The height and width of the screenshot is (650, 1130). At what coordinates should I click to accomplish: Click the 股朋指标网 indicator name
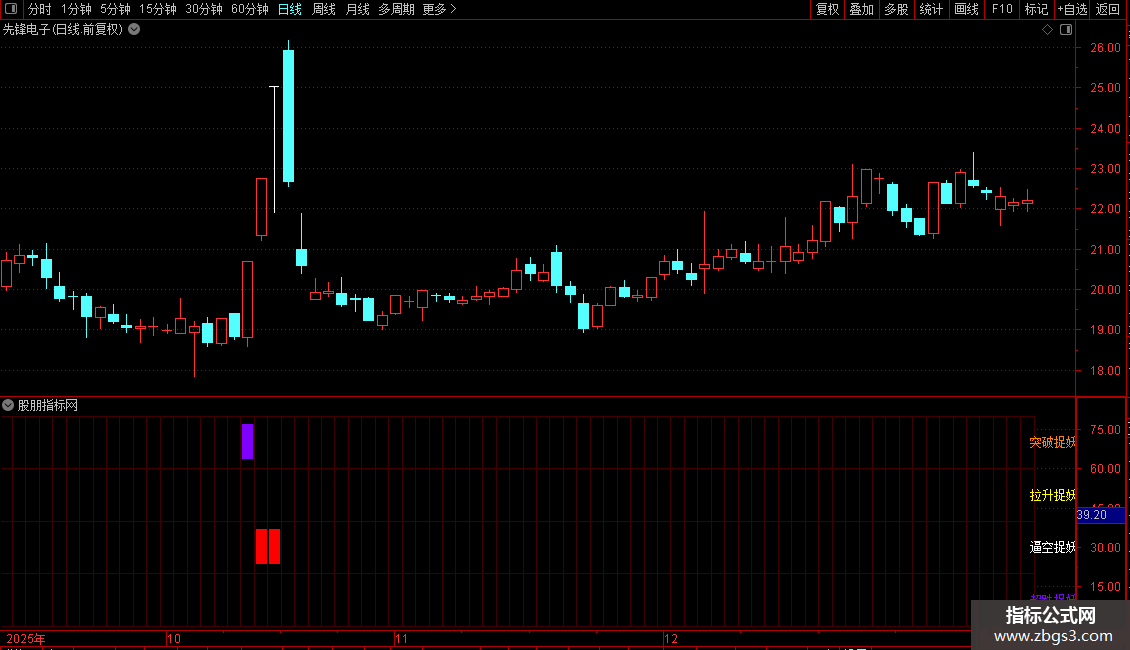48,406
